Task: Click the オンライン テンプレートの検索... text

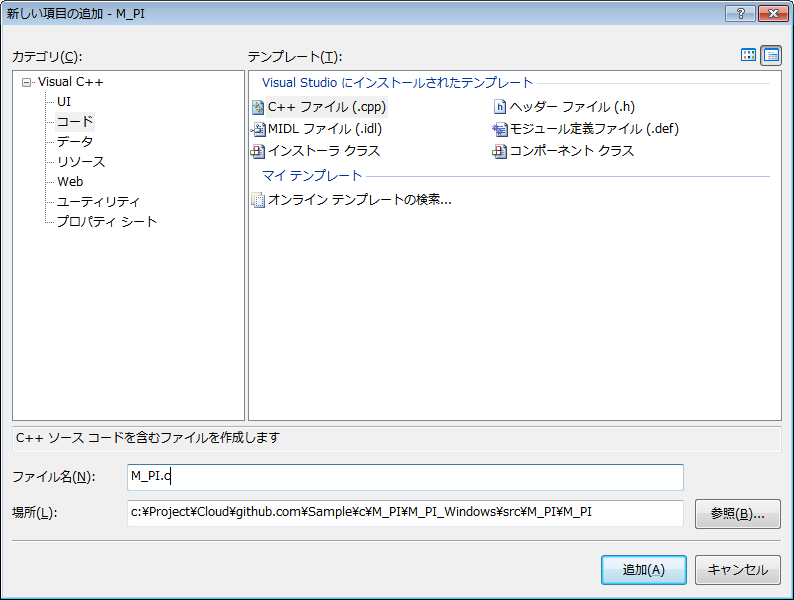Action: 360,200
